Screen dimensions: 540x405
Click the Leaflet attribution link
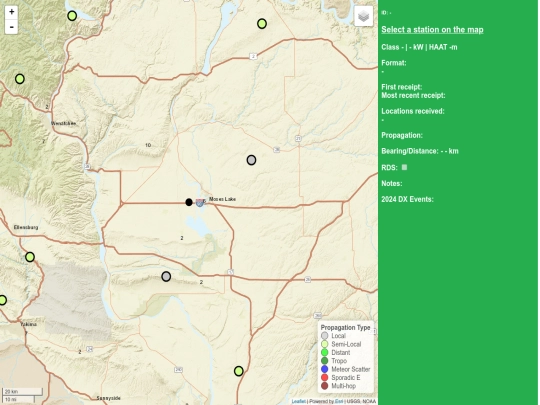[x=298, y=401]
